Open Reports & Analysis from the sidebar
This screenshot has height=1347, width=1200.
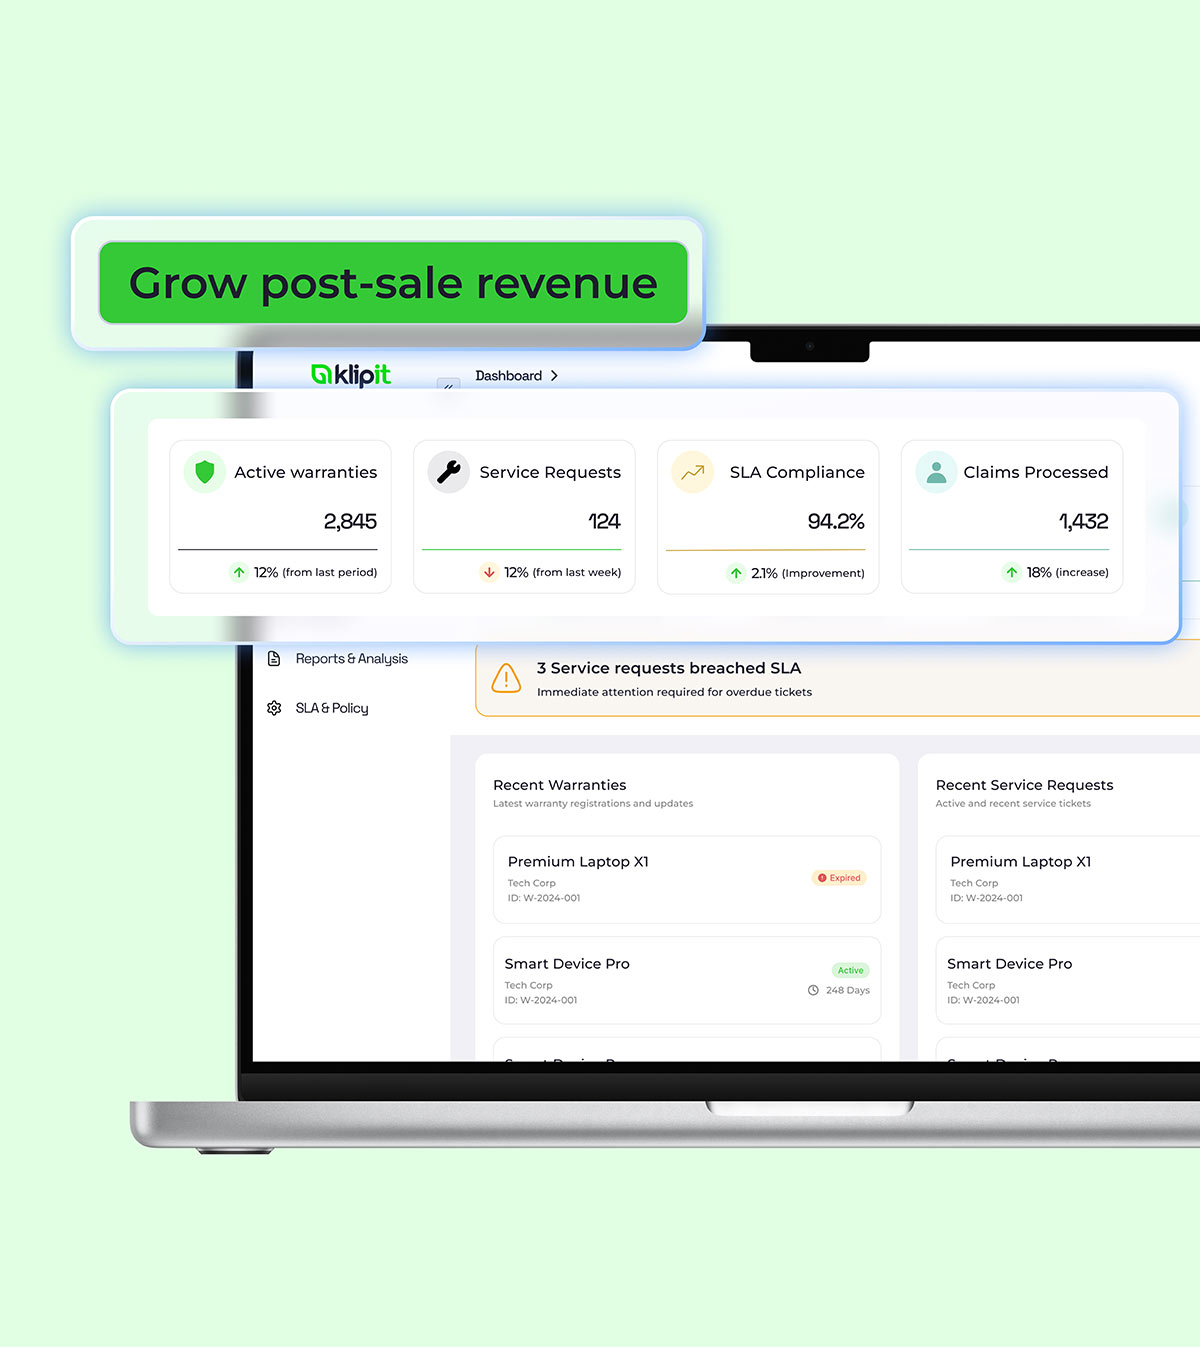click(x=351, y=659)
